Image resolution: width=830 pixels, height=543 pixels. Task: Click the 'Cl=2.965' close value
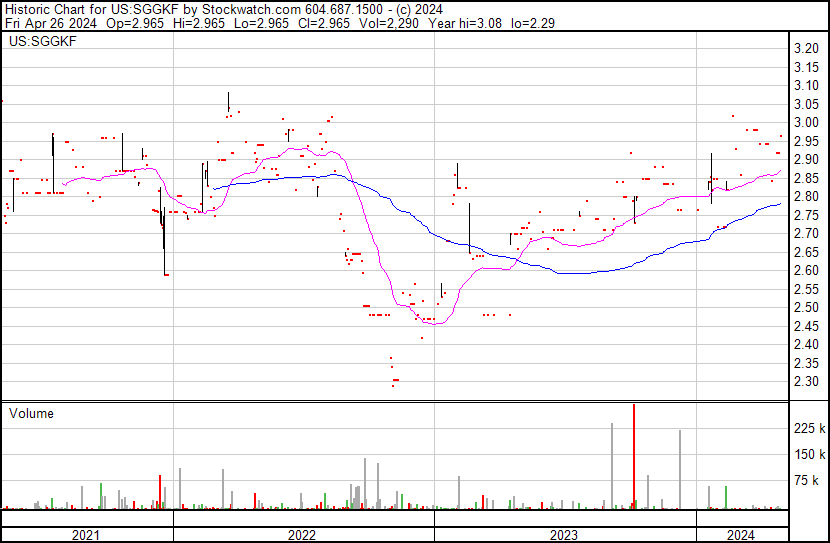click(323, 23)
